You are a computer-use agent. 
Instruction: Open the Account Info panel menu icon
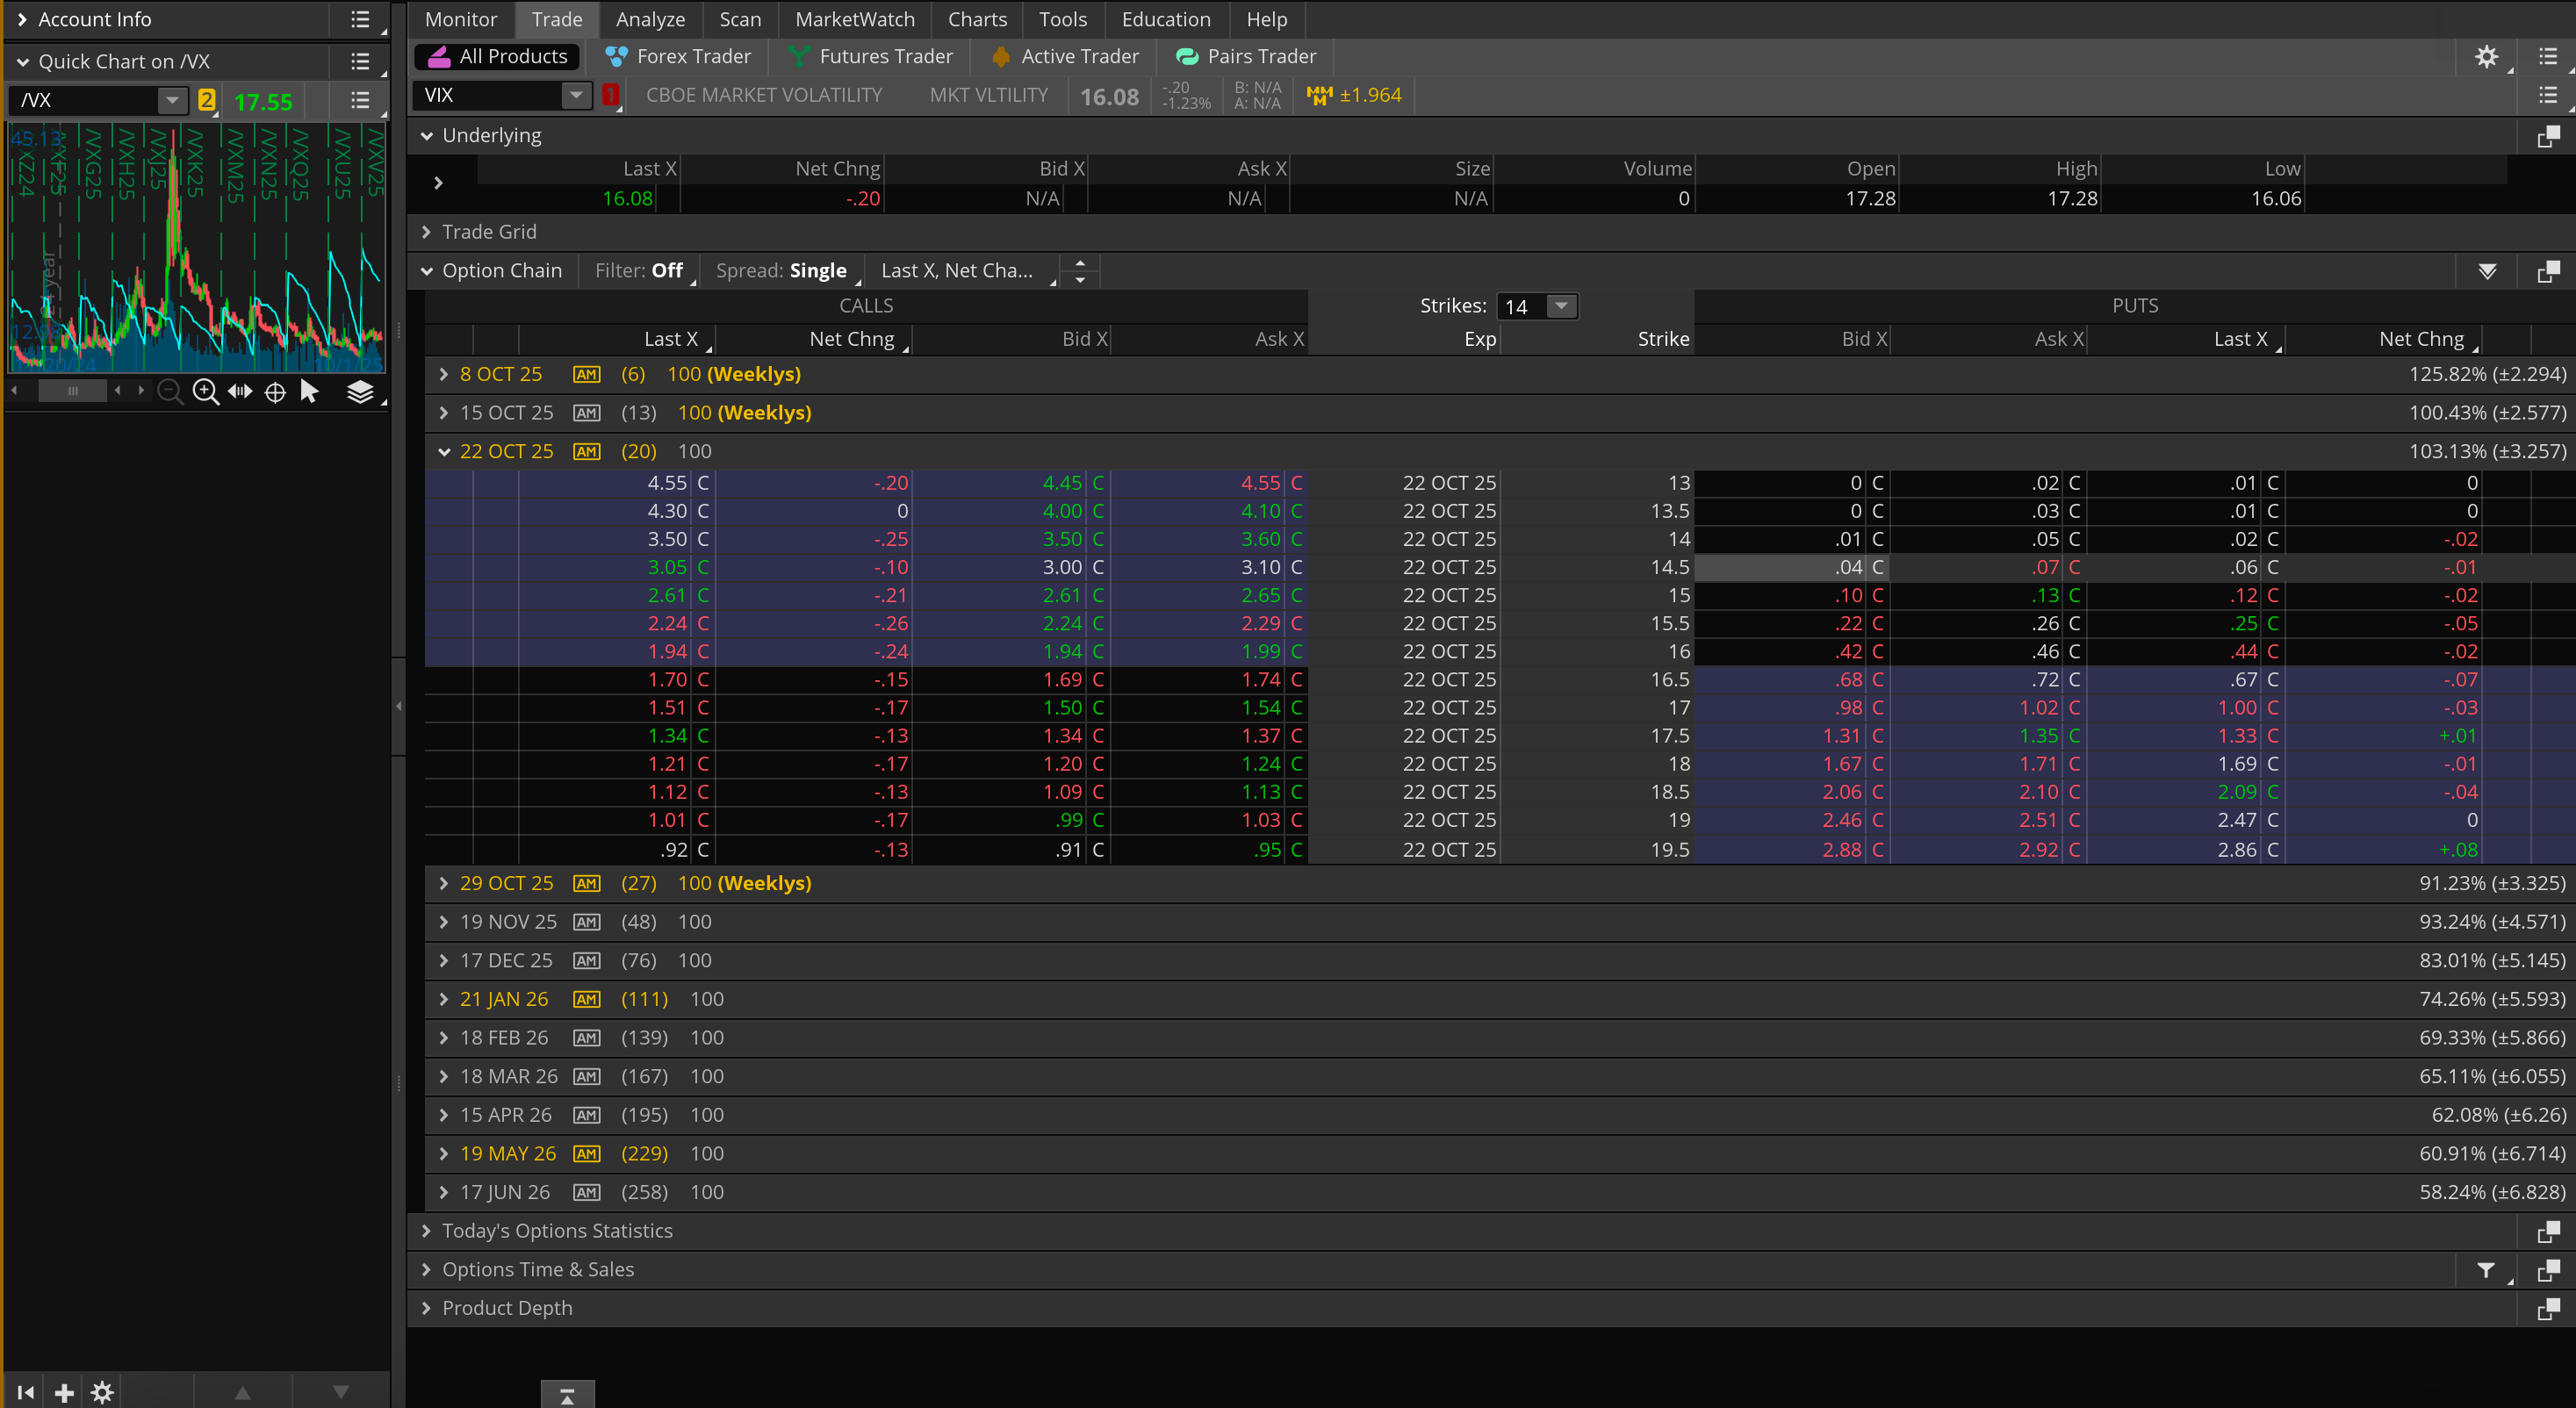coord(360,19)
